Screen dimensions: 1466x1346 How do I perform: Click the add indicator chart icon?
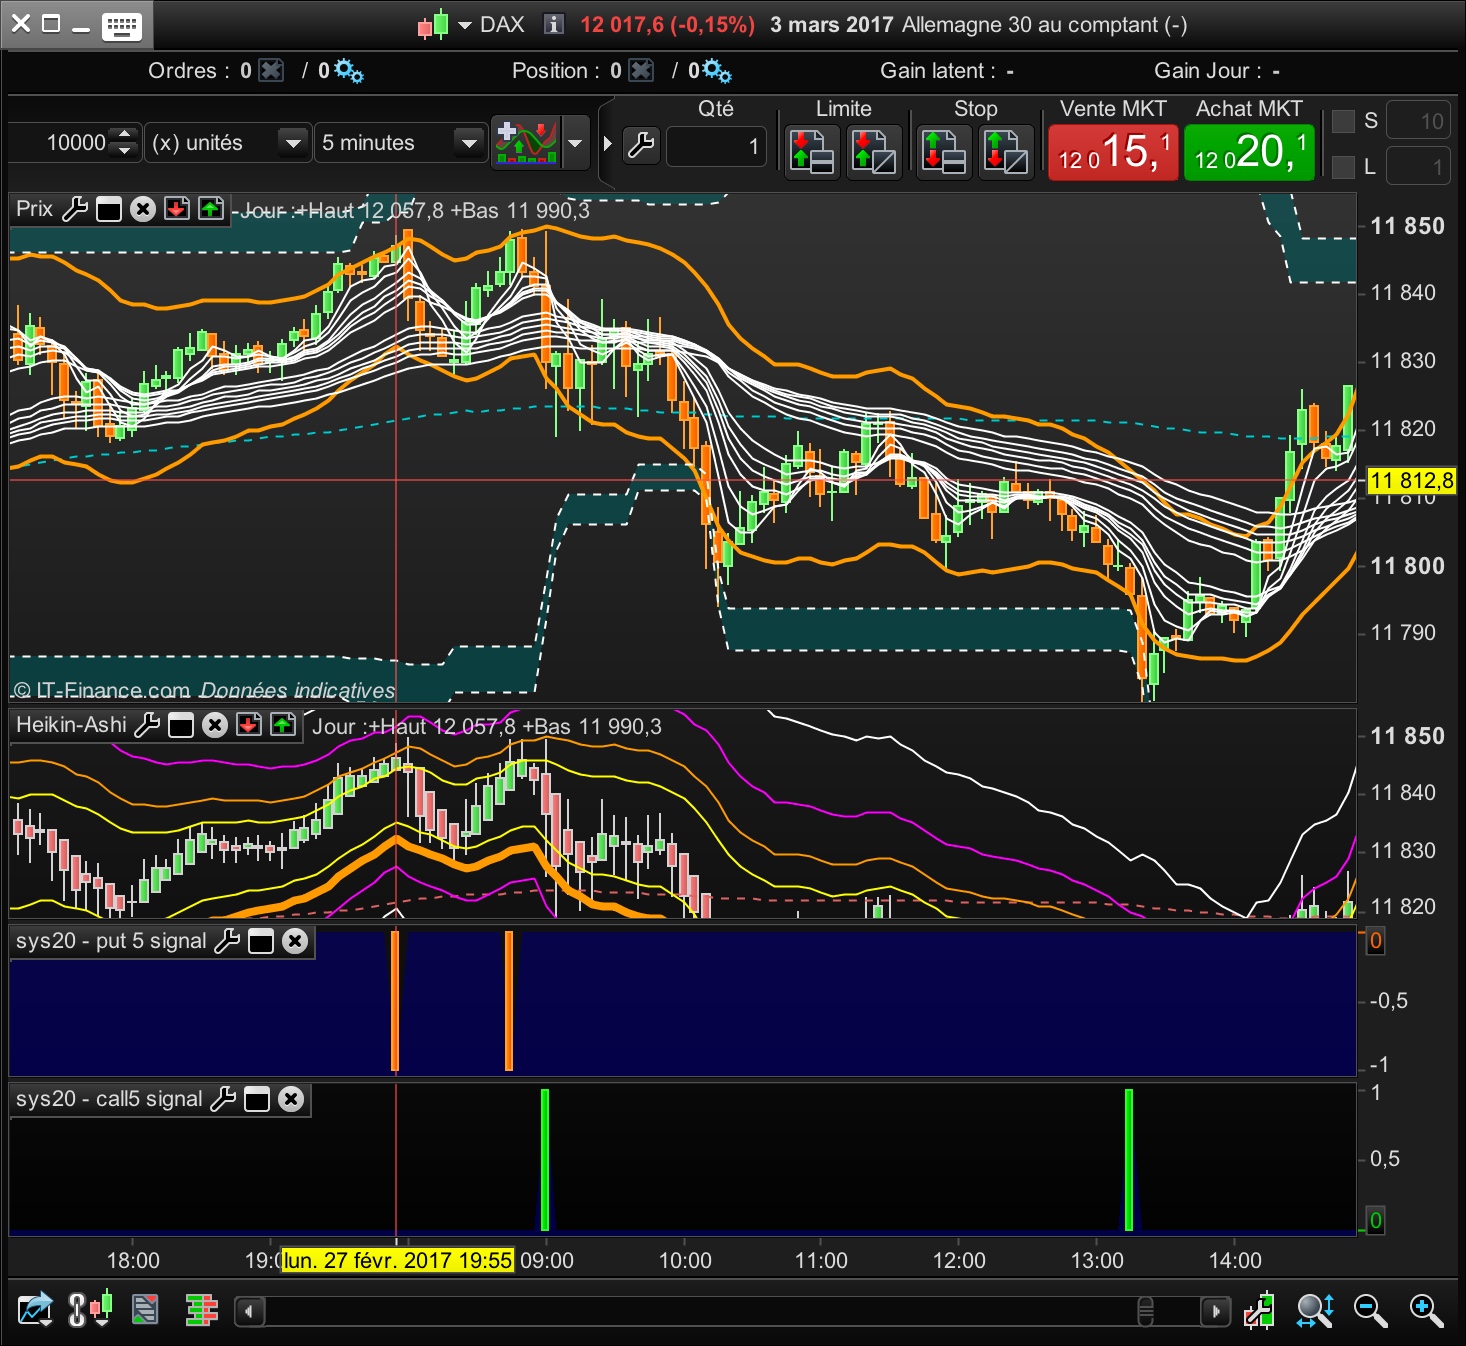527,143
